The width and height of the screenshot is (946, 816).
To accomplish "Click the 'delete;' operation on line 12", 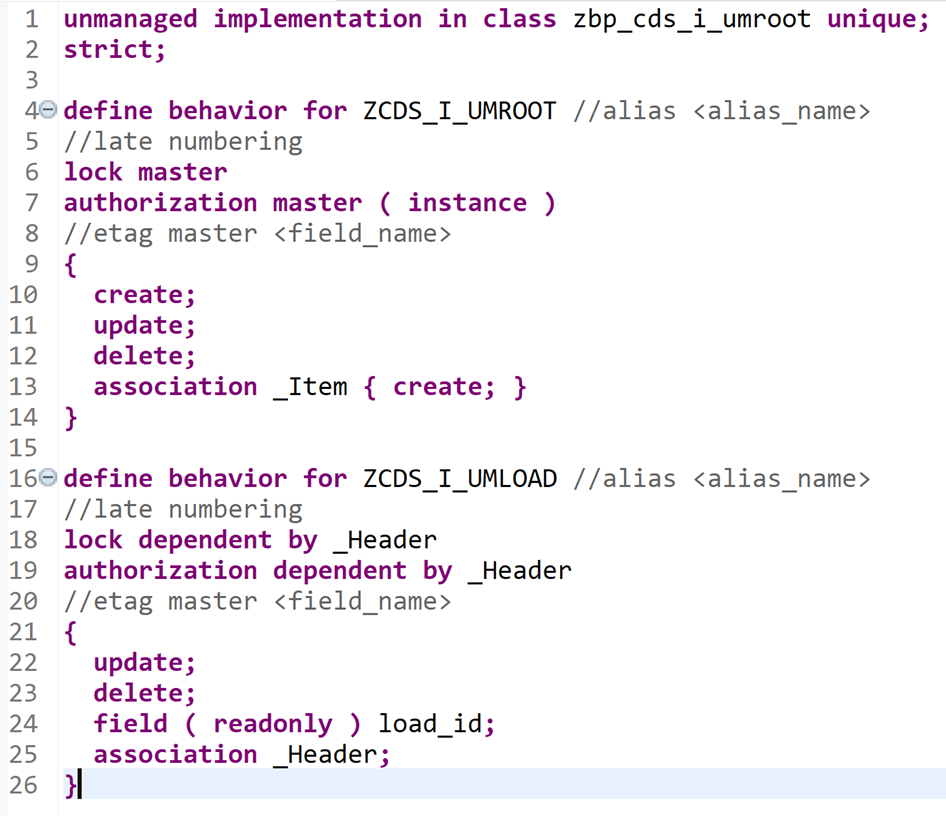I will 145,356.
